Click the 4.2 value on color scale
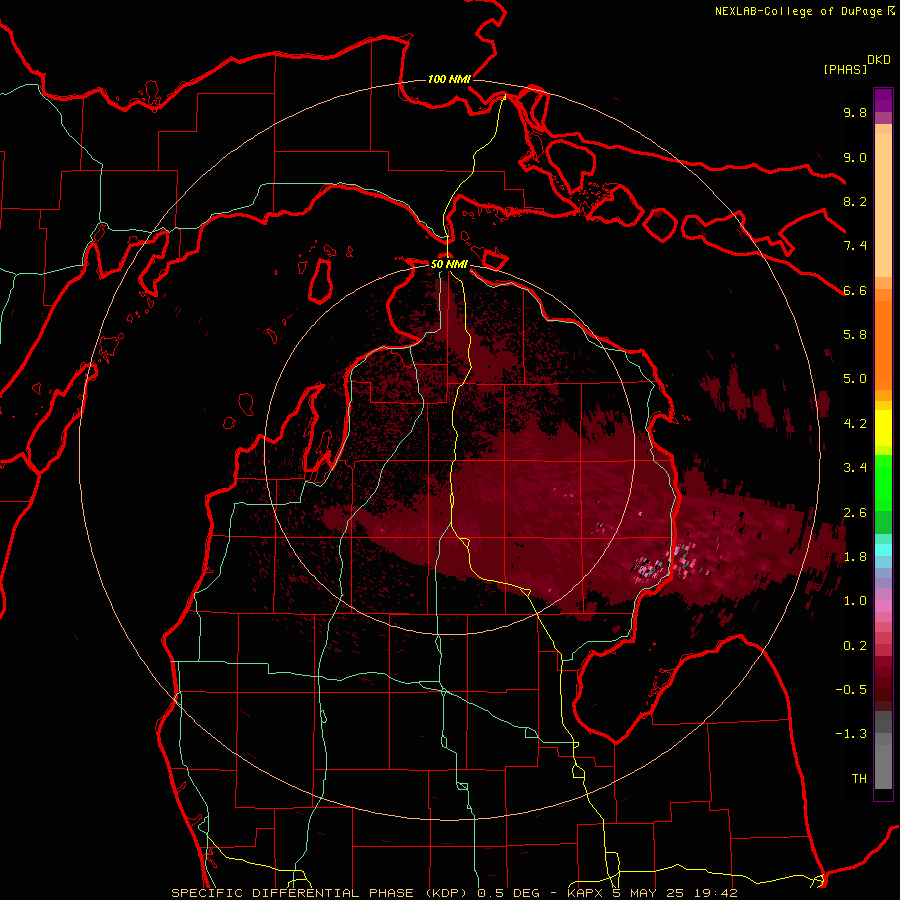This screenshot has height=900, width=900. (x=855, y=424)
